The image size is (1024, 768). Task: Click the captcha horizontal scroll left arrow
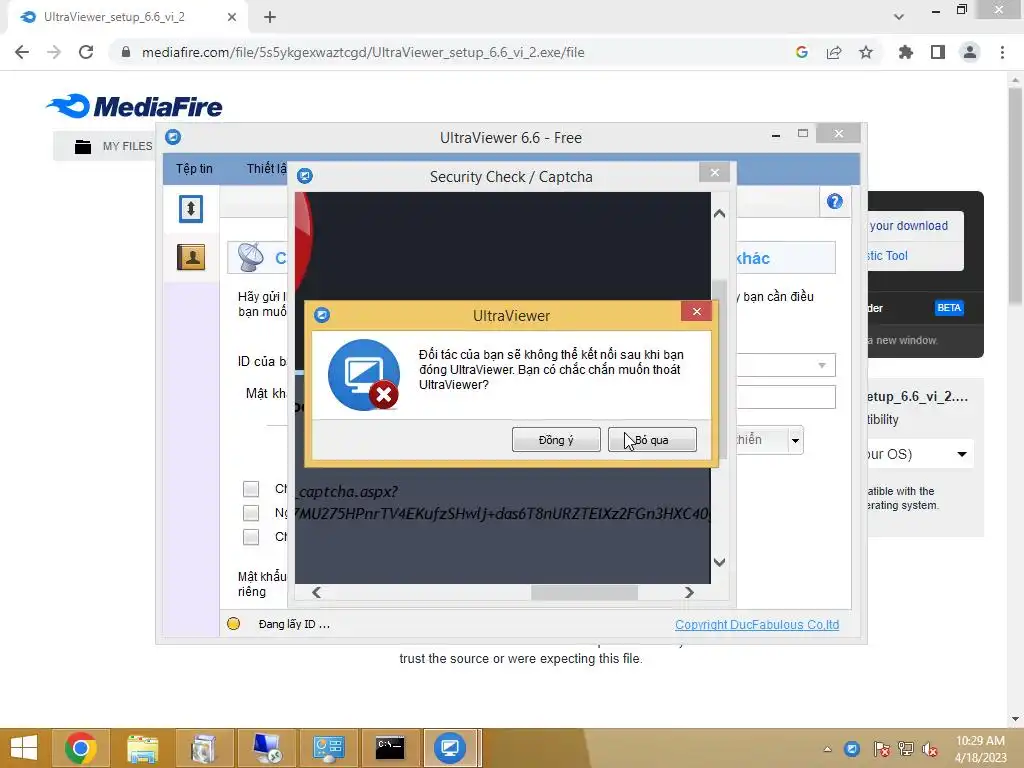coord(317,592)
